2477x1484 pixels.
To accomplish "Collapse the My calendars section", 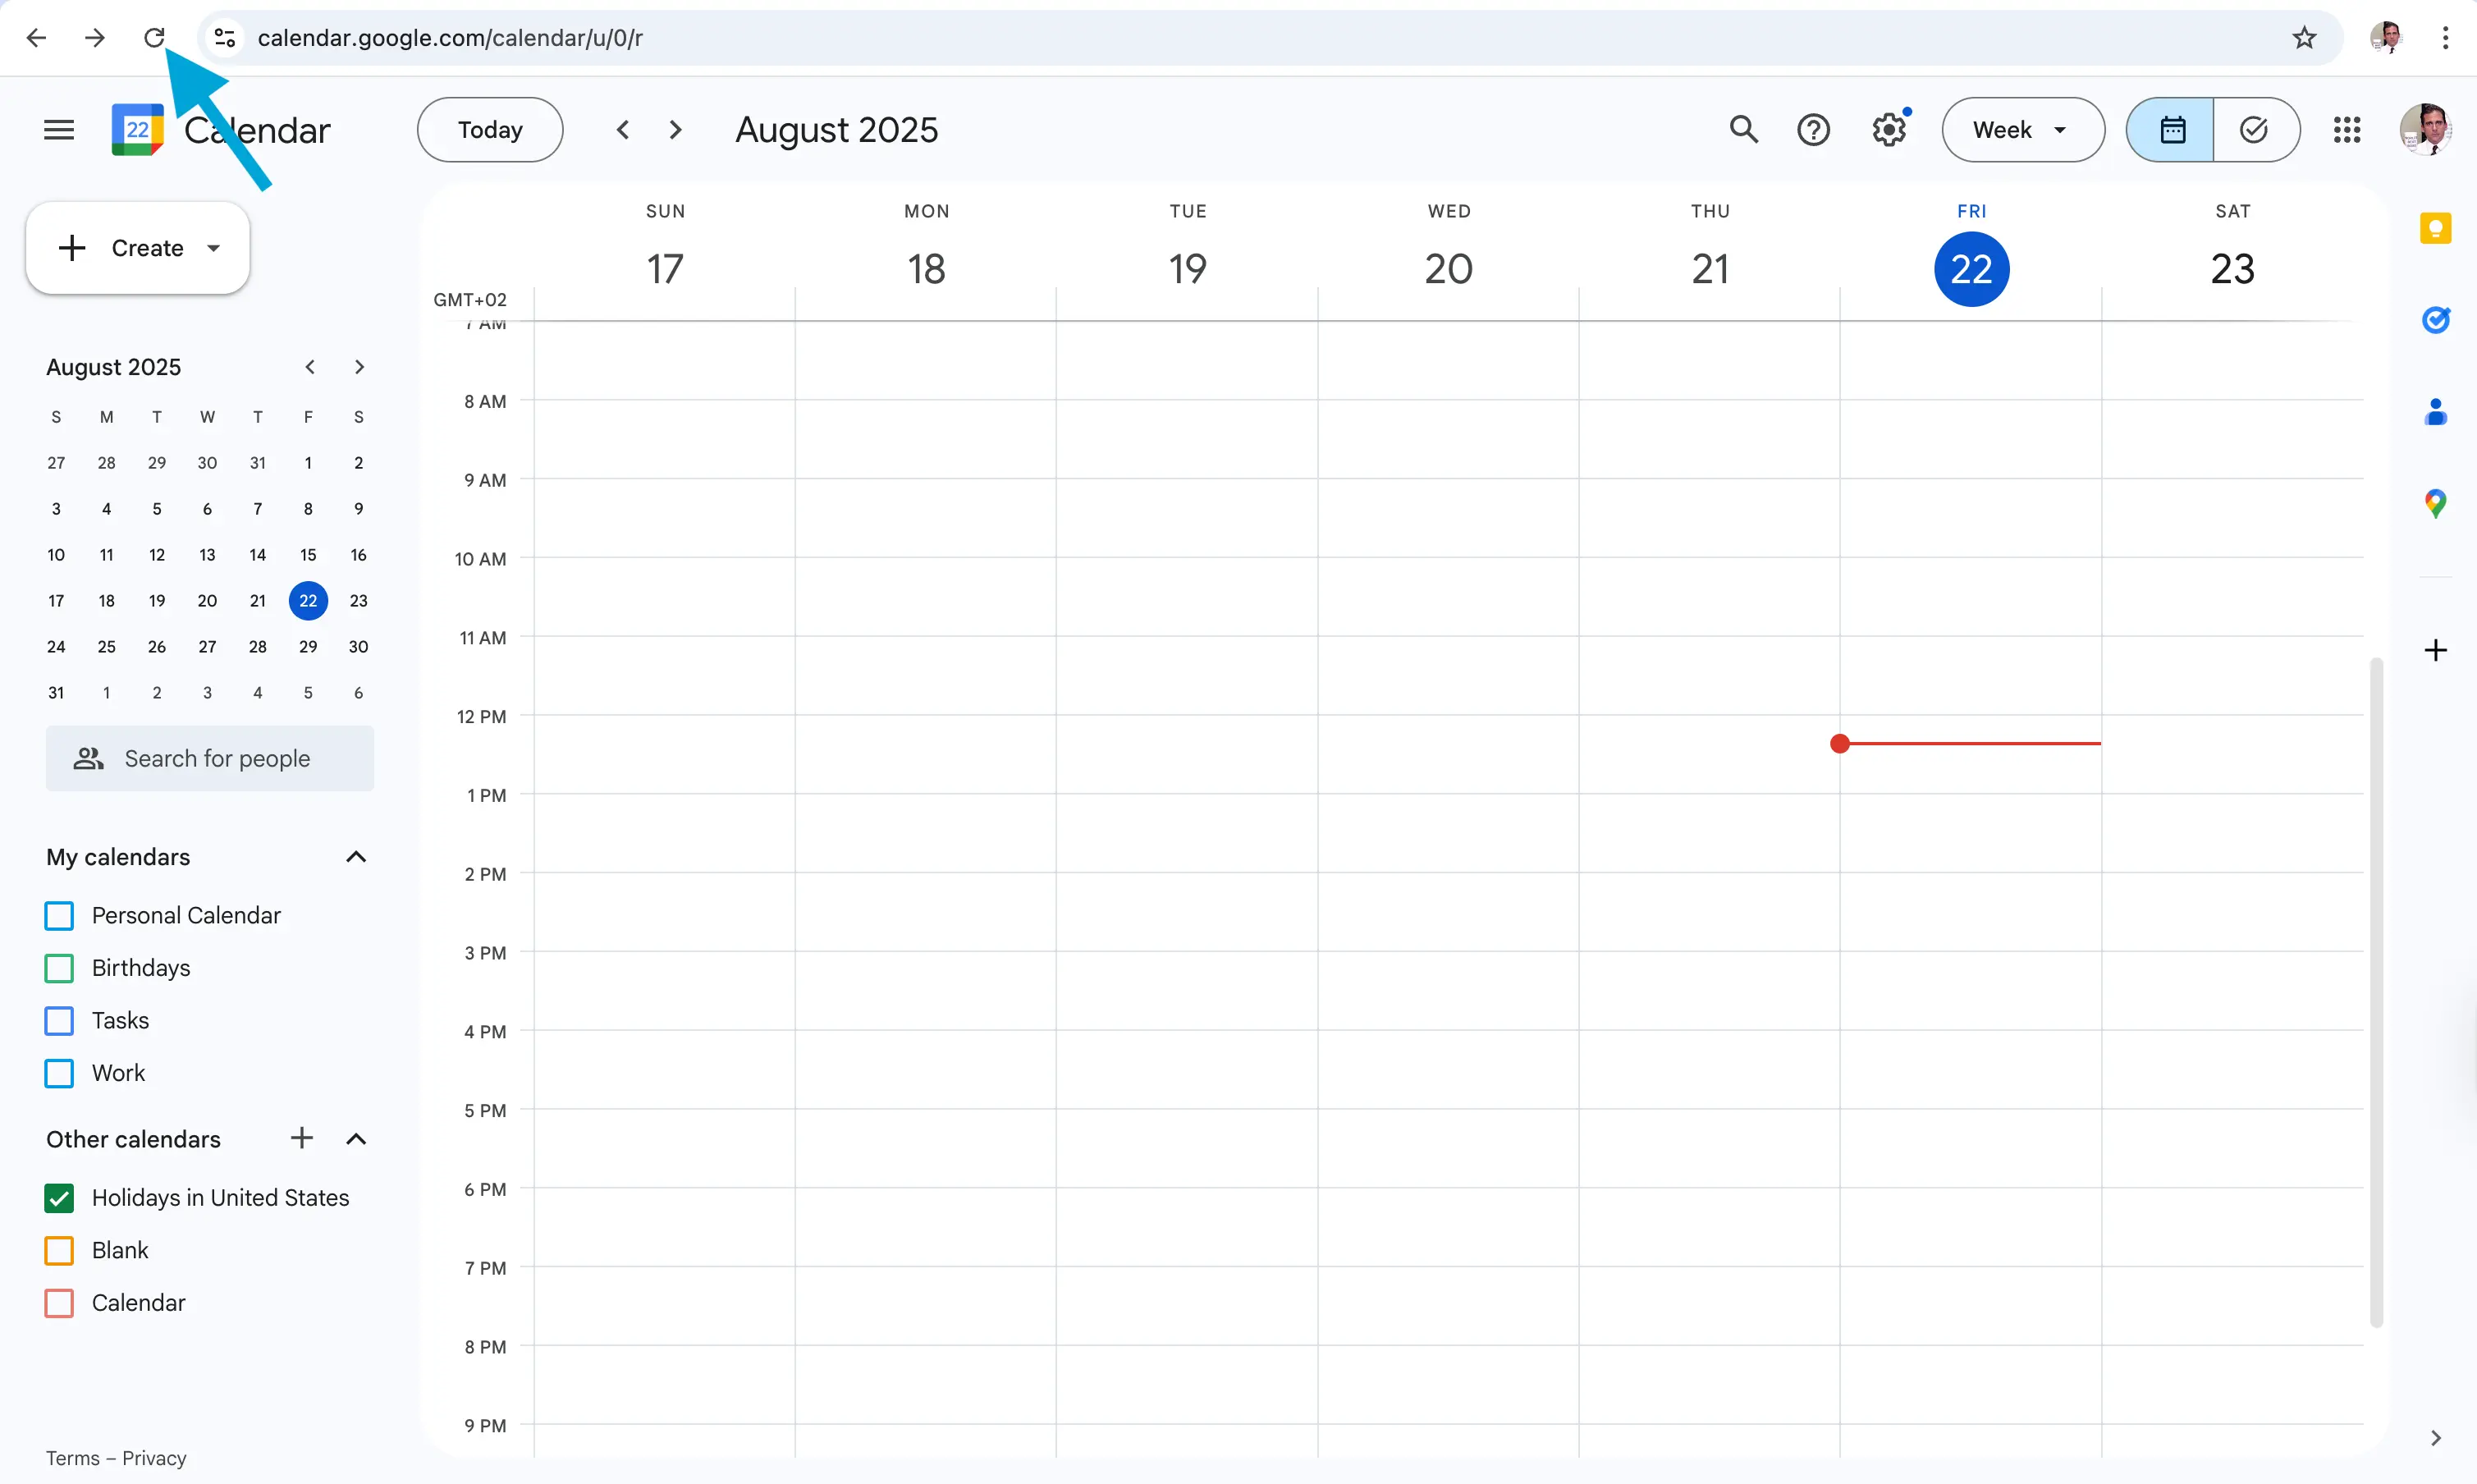I will pos(356,857).
